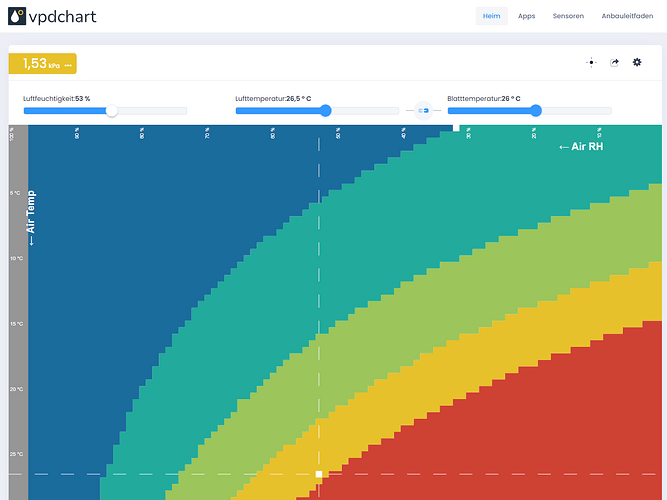Click the Air RH axis label
This screenshot has height=500, width=667.
point(581,147)
